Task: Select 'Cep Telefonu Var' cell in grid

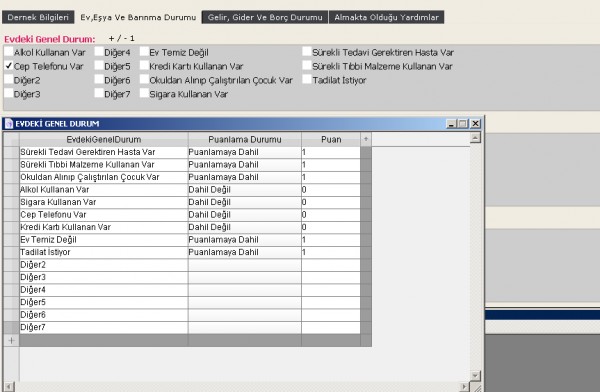Action: point(104,215)
